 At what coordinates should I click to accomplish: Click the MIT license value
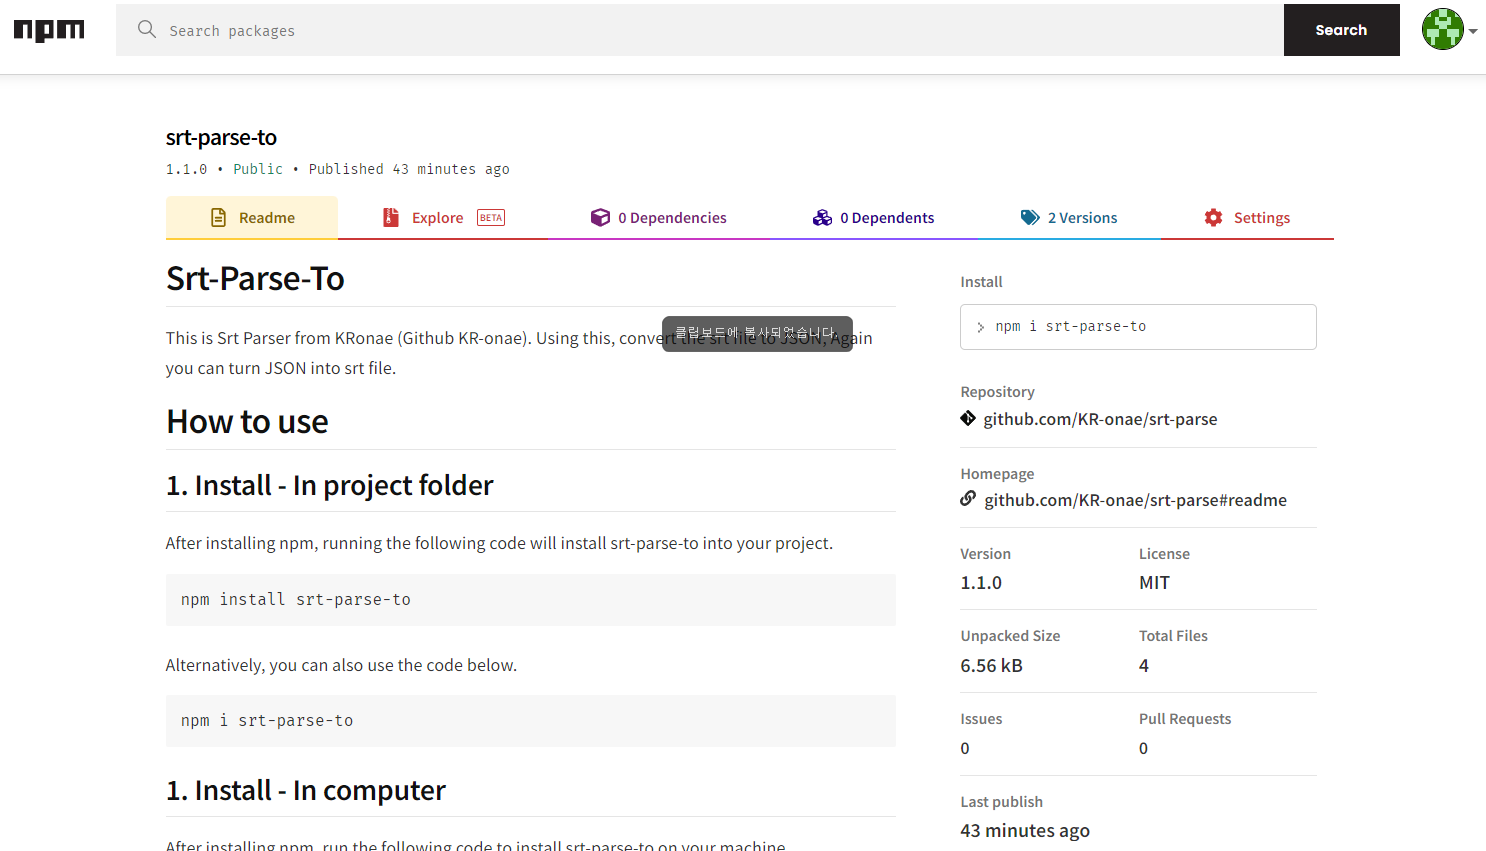[1154, 583]
